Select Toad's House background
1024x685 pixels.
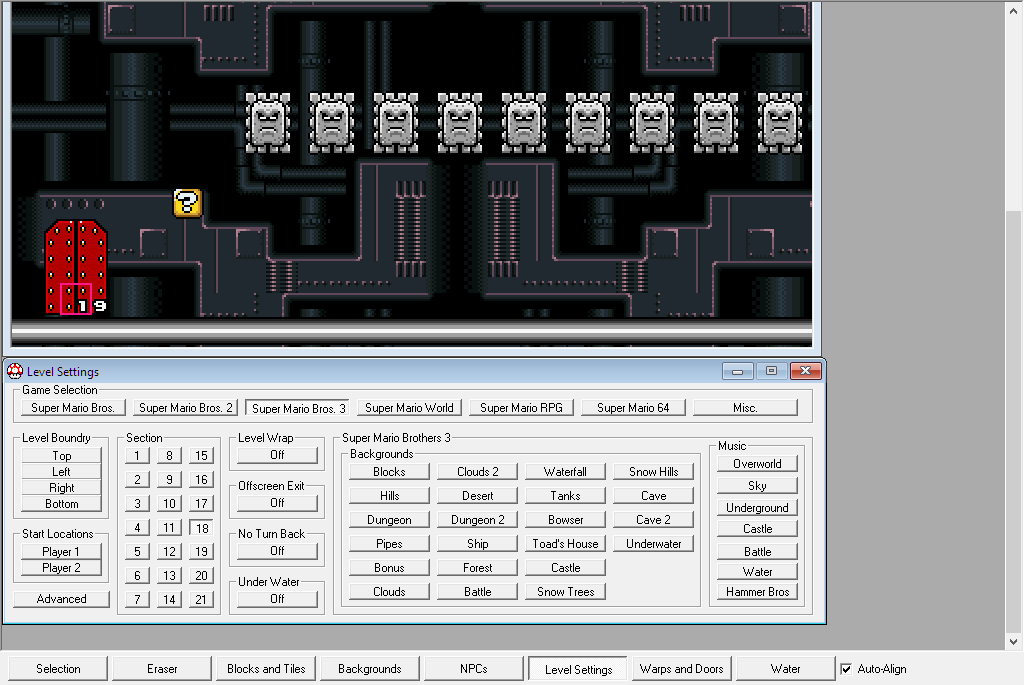pos(566,544)
